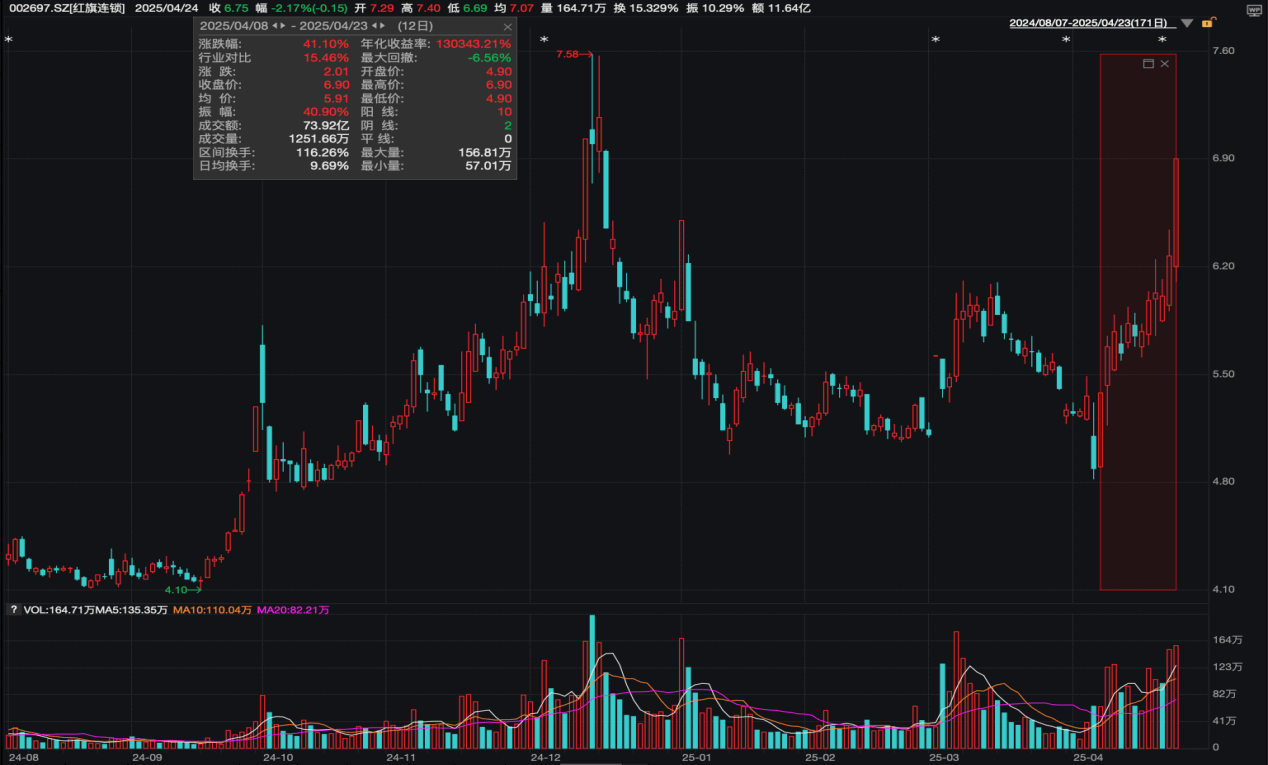
Task: Click the top-left asterisk marker on chart
Action: (x=8, y=40)
